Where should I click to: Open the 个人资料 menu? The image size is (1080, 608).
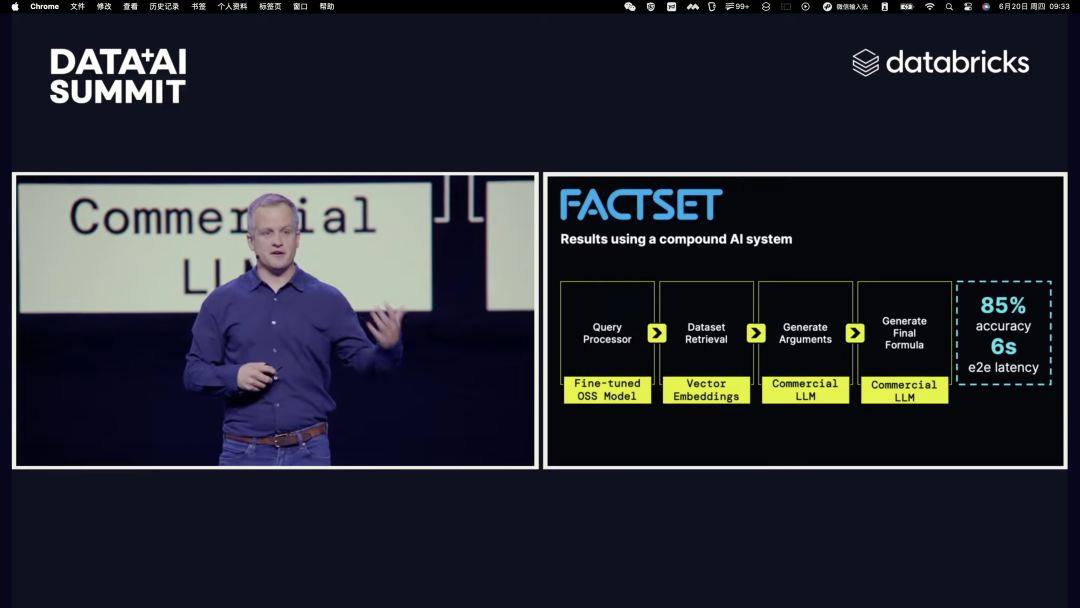[232, 6]
